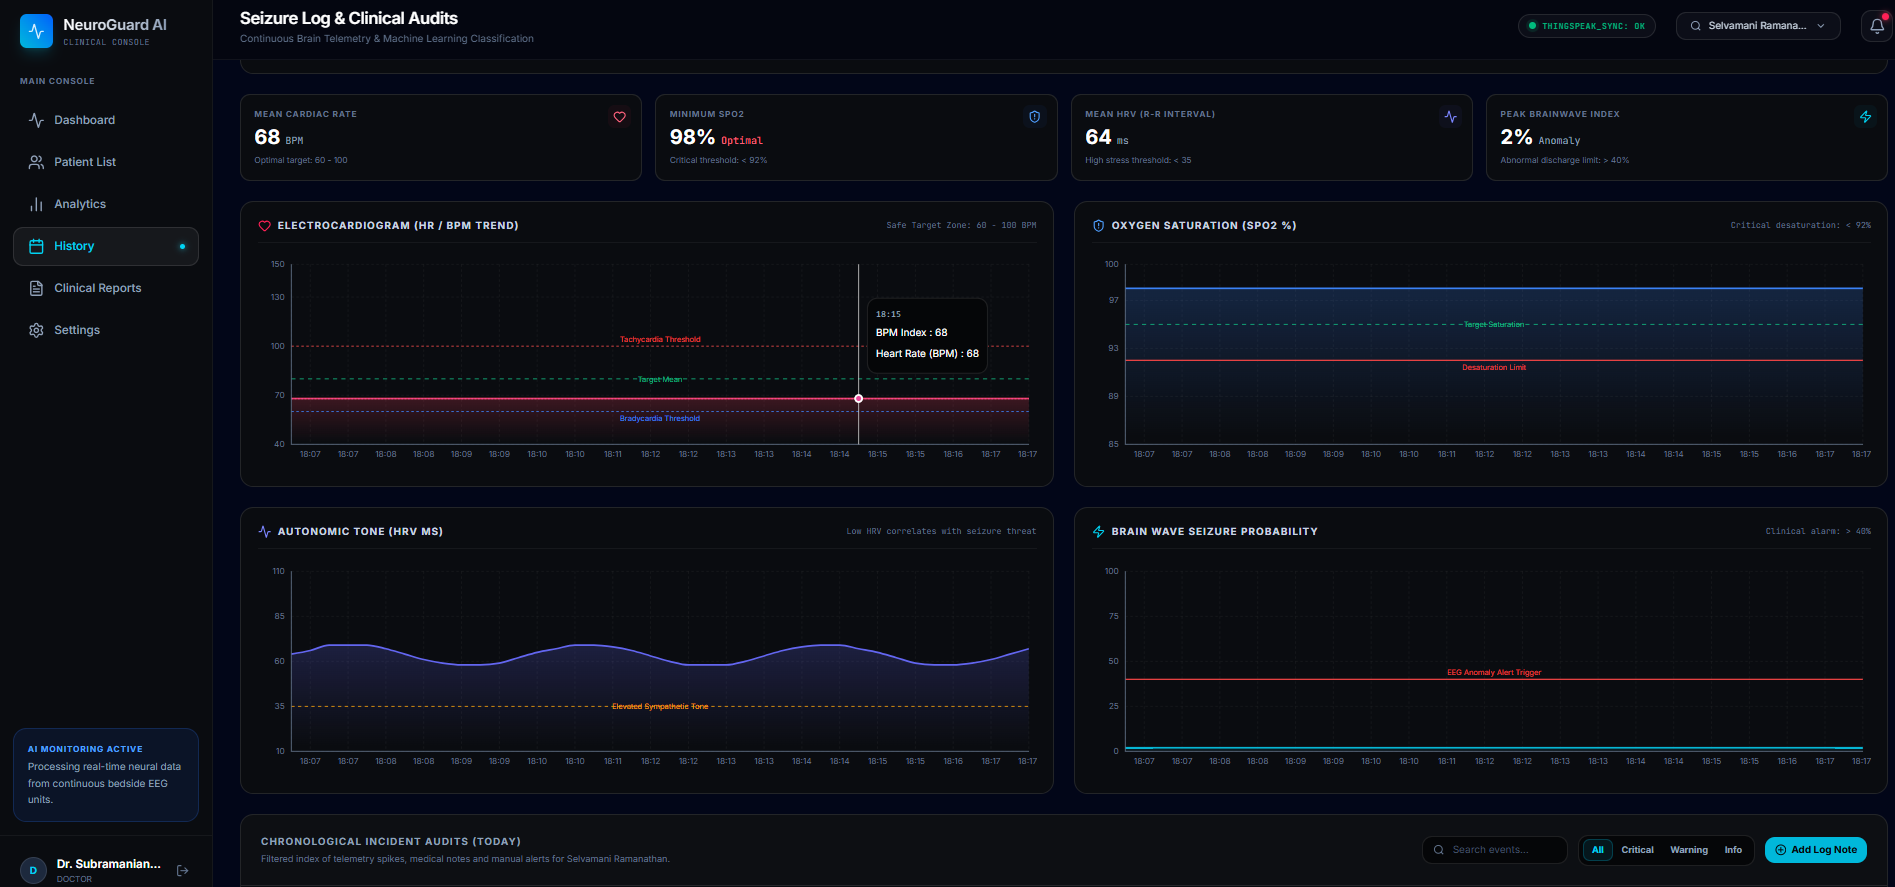This screenshot has height=887, width=1895.
Task: Click the NeuroGuard AI logo icon
Action: tap(36, 31)
